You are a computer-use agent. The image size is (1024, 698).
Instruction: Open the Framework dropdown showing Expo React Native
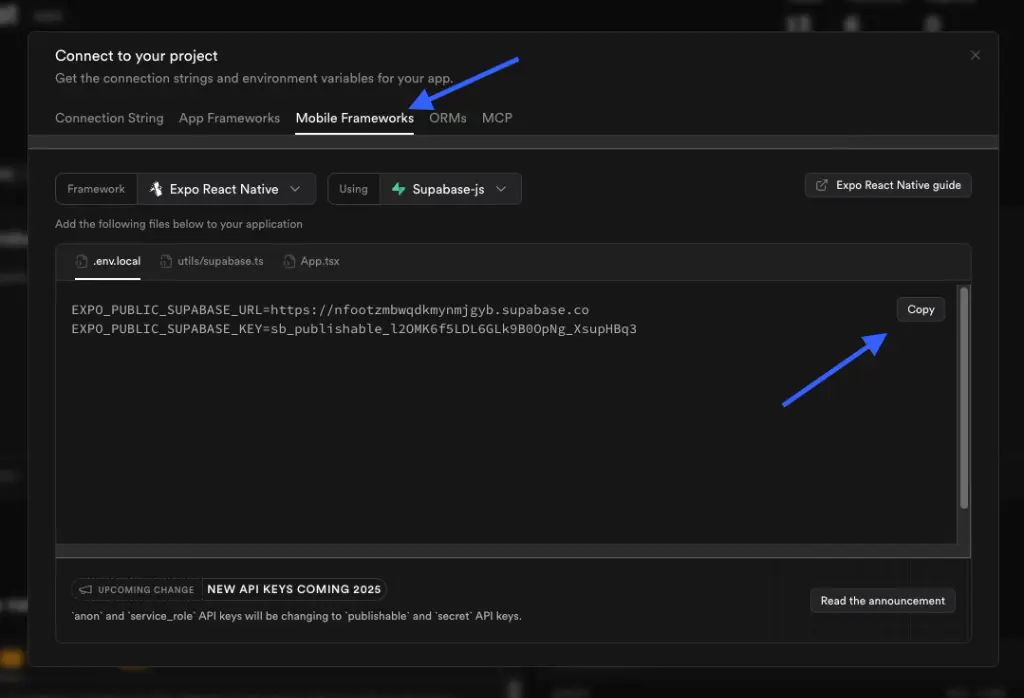(x=227, y=188)
